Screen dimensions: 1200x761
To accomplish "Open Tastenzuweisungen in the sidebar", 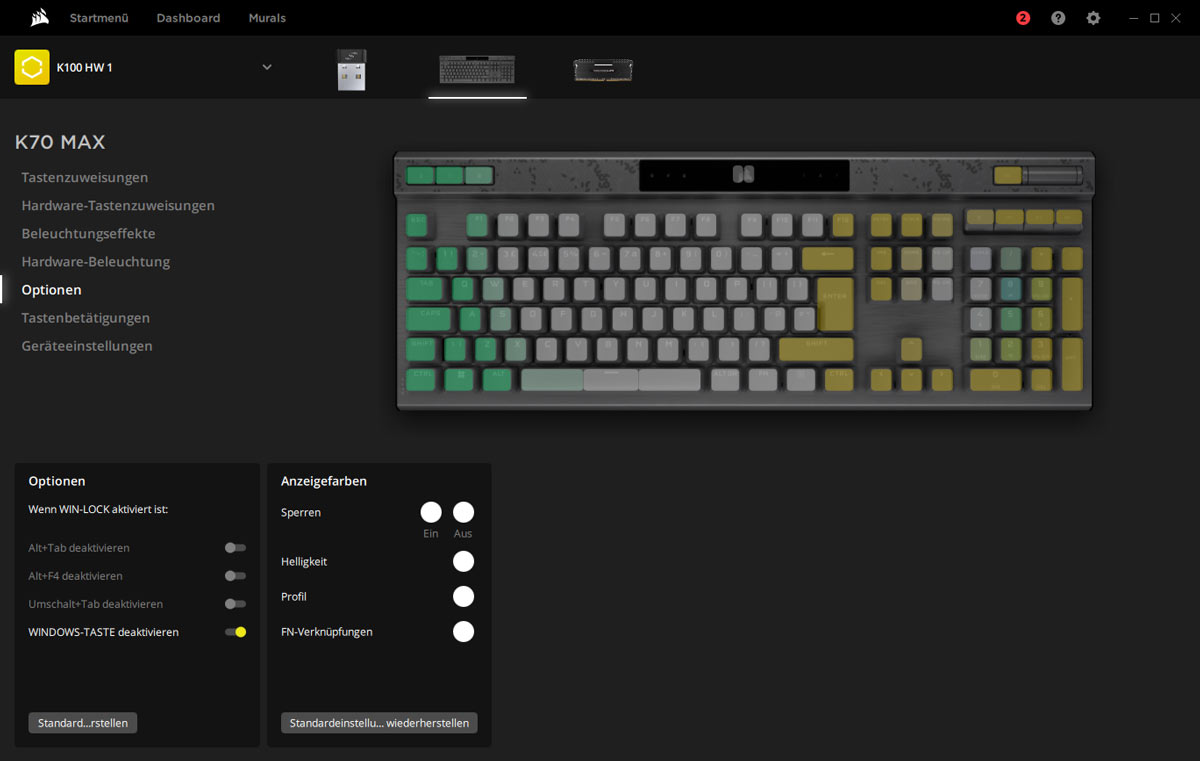I will 85,178.
